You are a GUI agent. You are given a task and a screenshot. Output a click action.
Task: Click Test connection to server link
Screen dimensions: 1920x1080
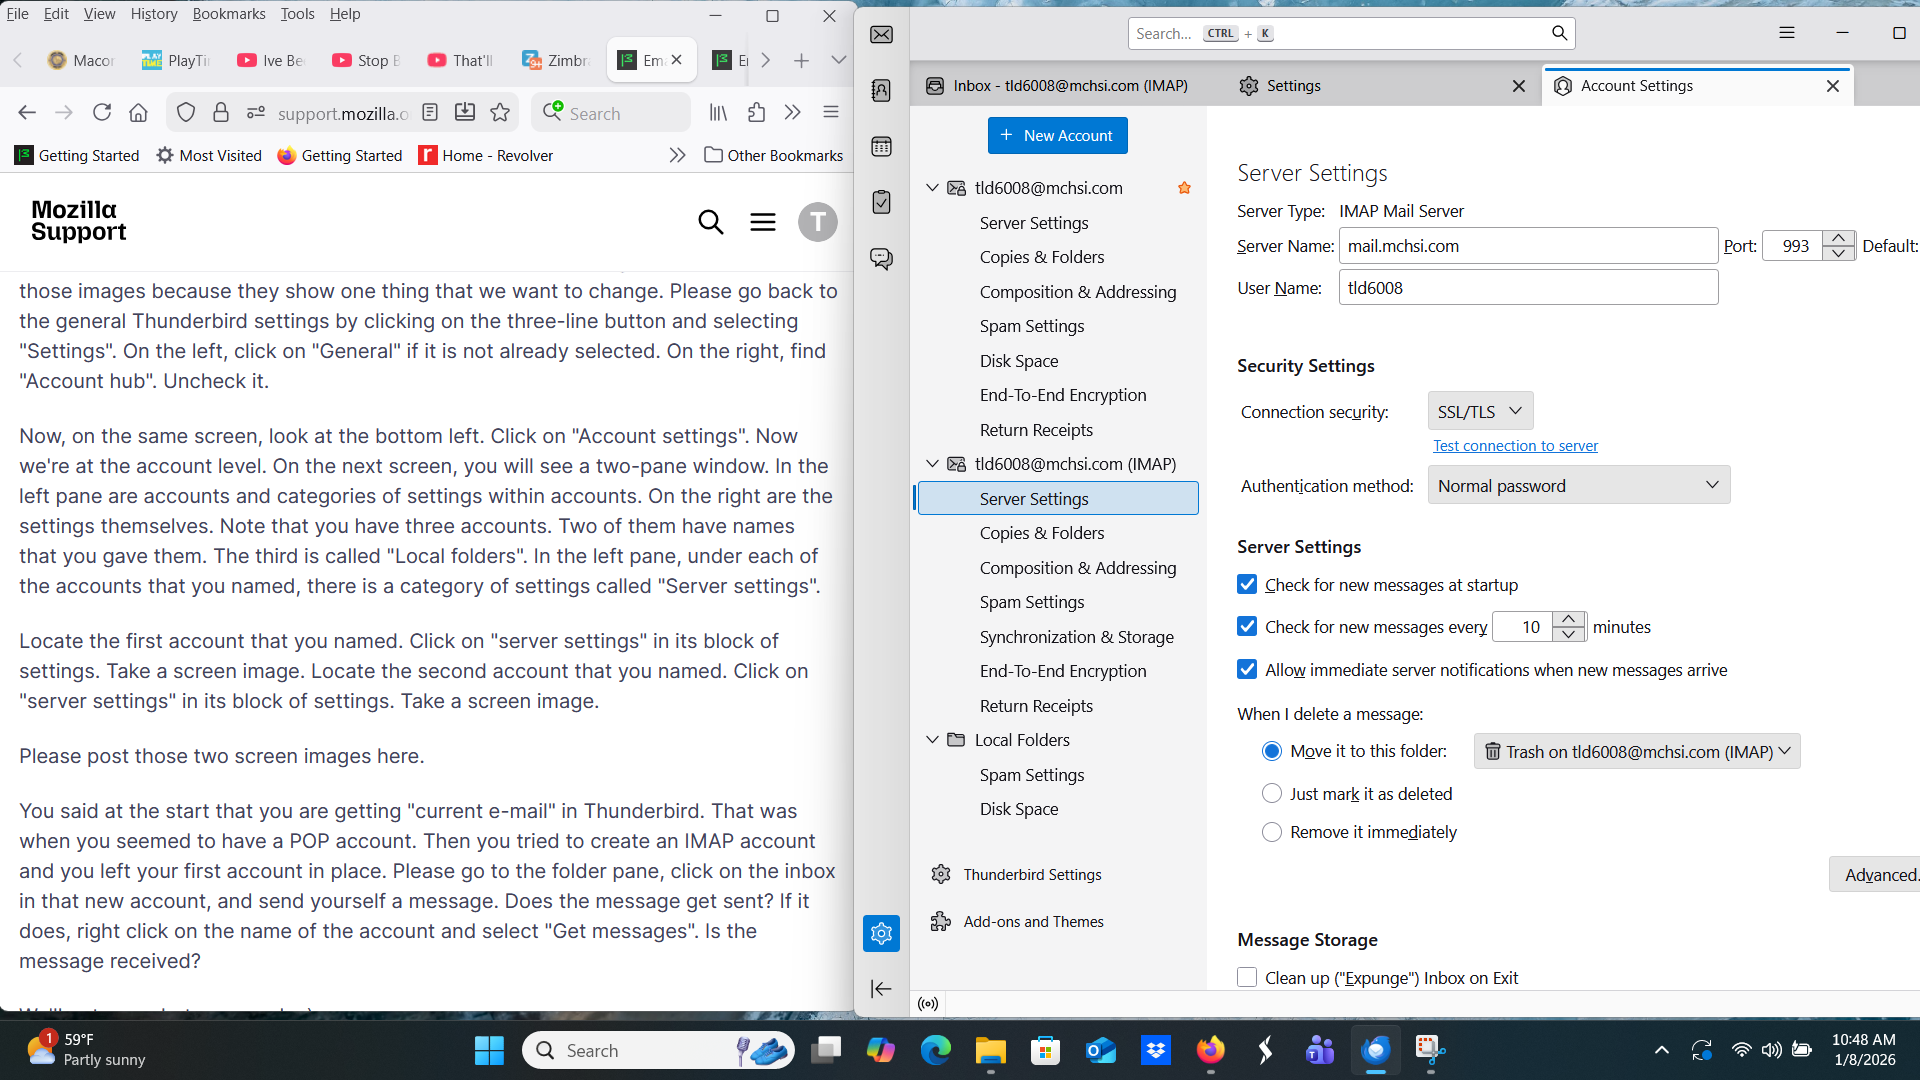click(1515, 446)
